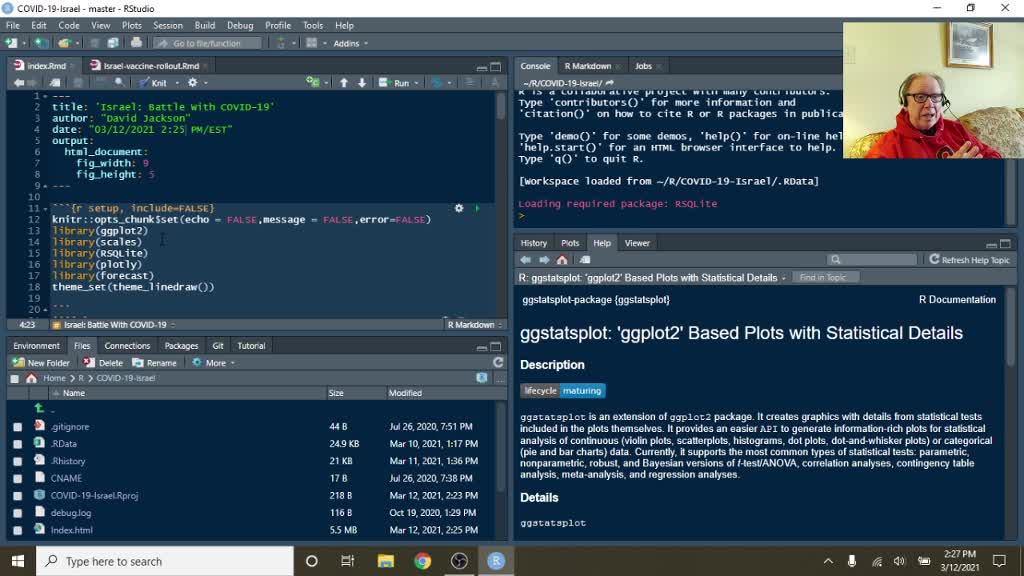Expand the Run dropdown arrow
This screenshot has width=1024, height=576.
click(x=417, y=83)
